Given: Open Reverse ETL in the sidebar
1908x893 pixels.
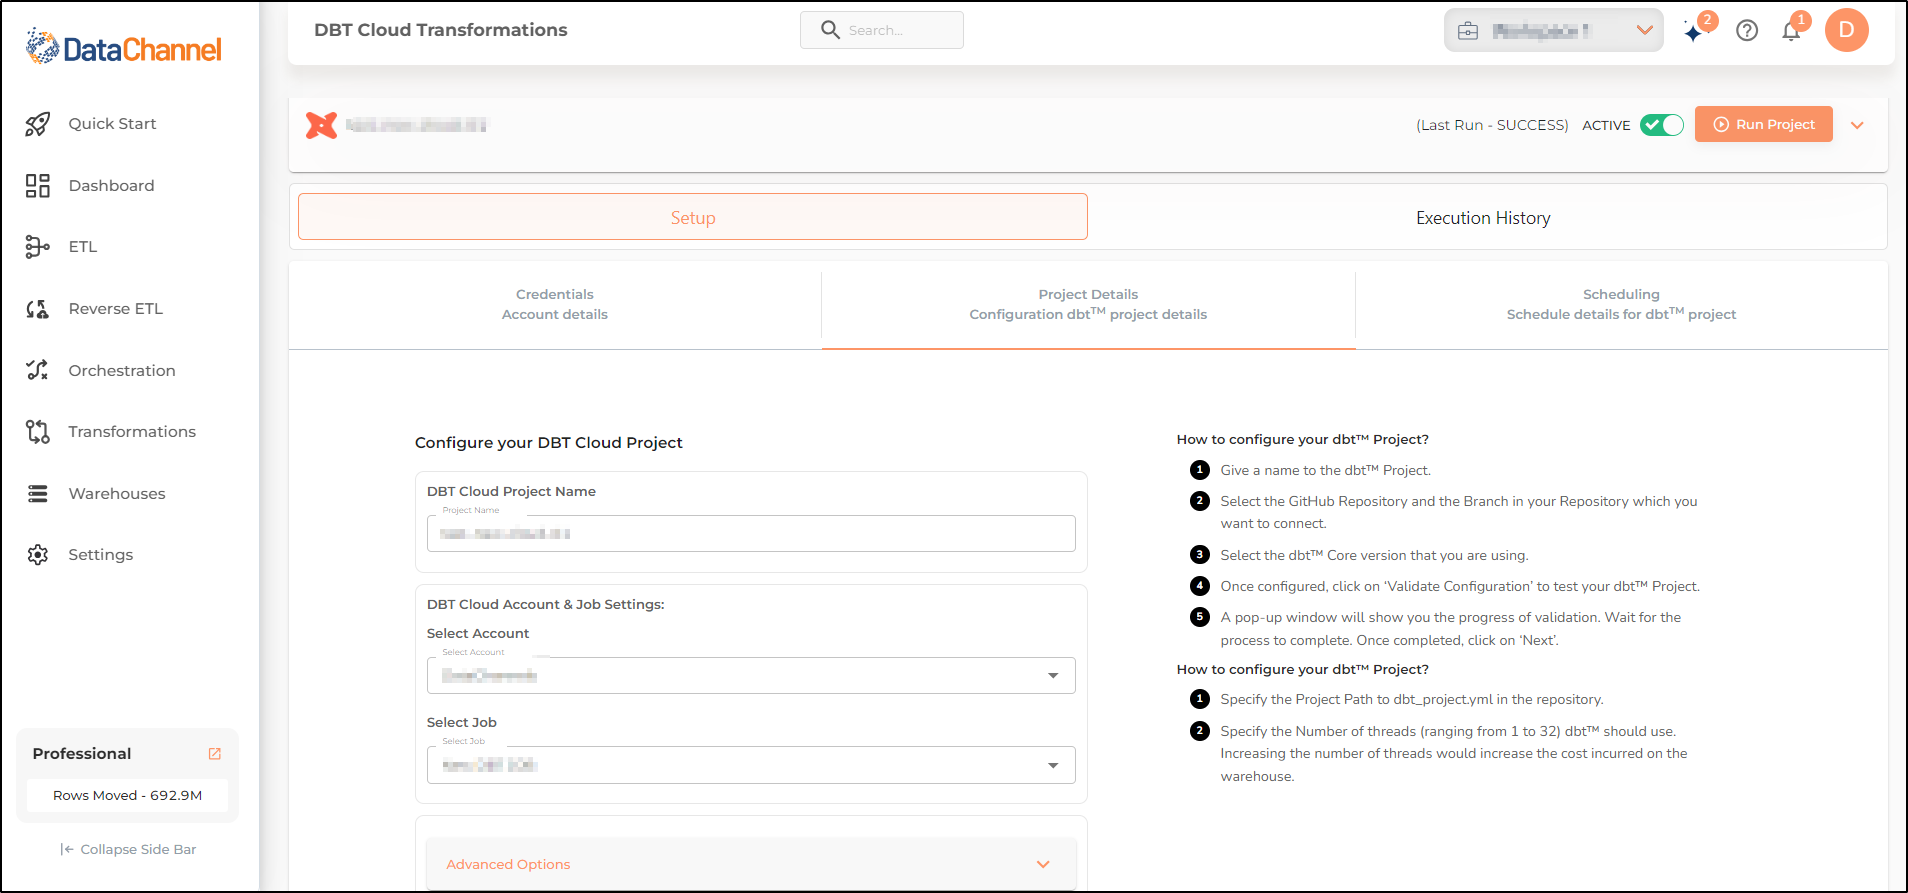Looking at the screenshot, I should 115,309.
